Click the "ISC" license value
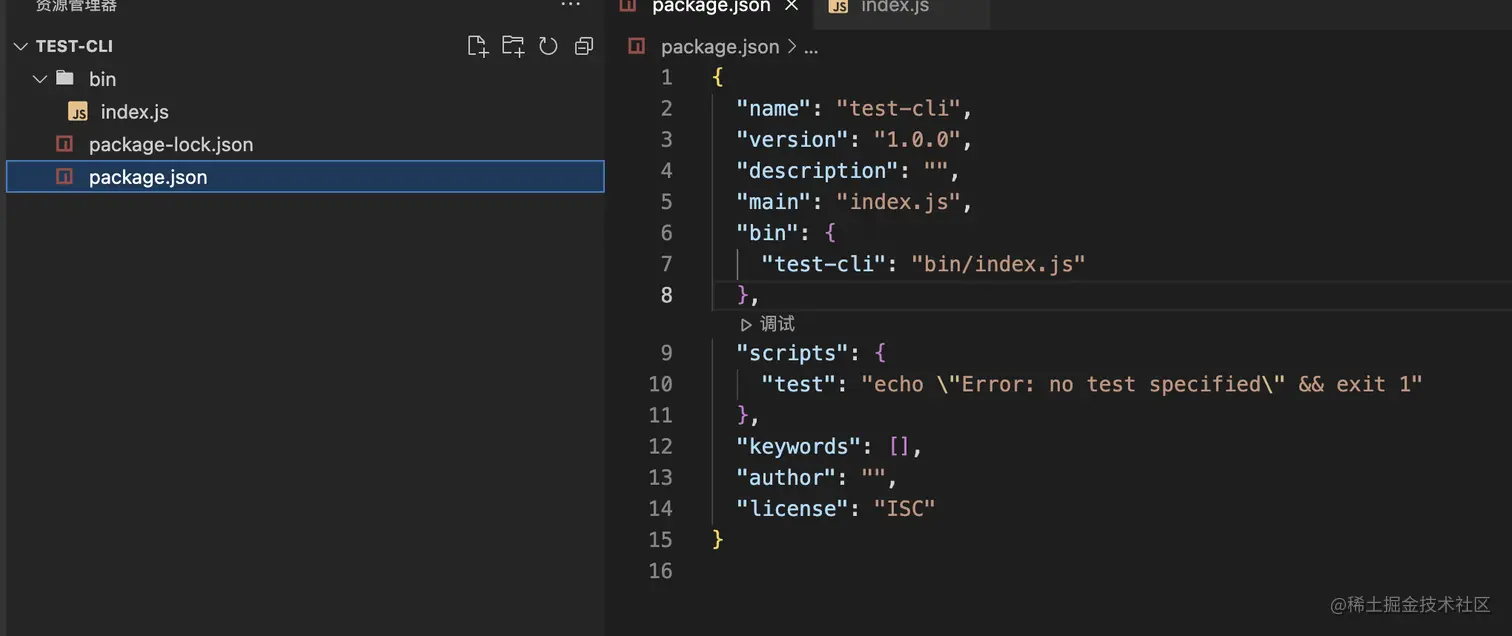The height and width of the screenshot is (636, 1512). (x=904, y=508)
